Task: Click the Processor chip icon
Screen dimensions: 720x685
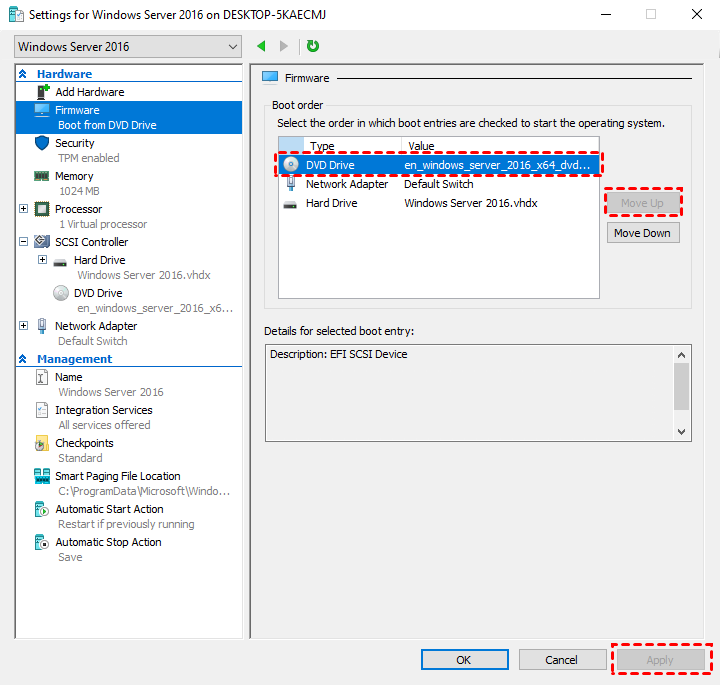Action: coord(42,209)
